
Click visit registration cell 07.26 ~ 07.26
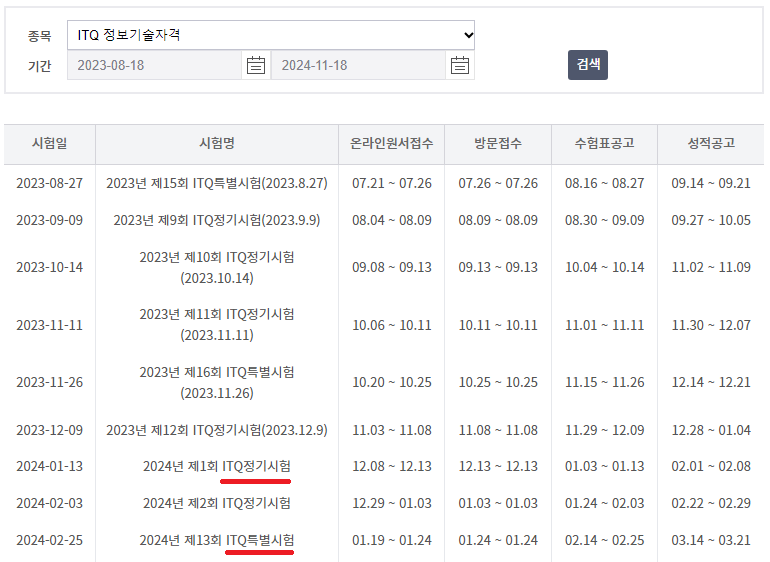click(x=498, y=183)
